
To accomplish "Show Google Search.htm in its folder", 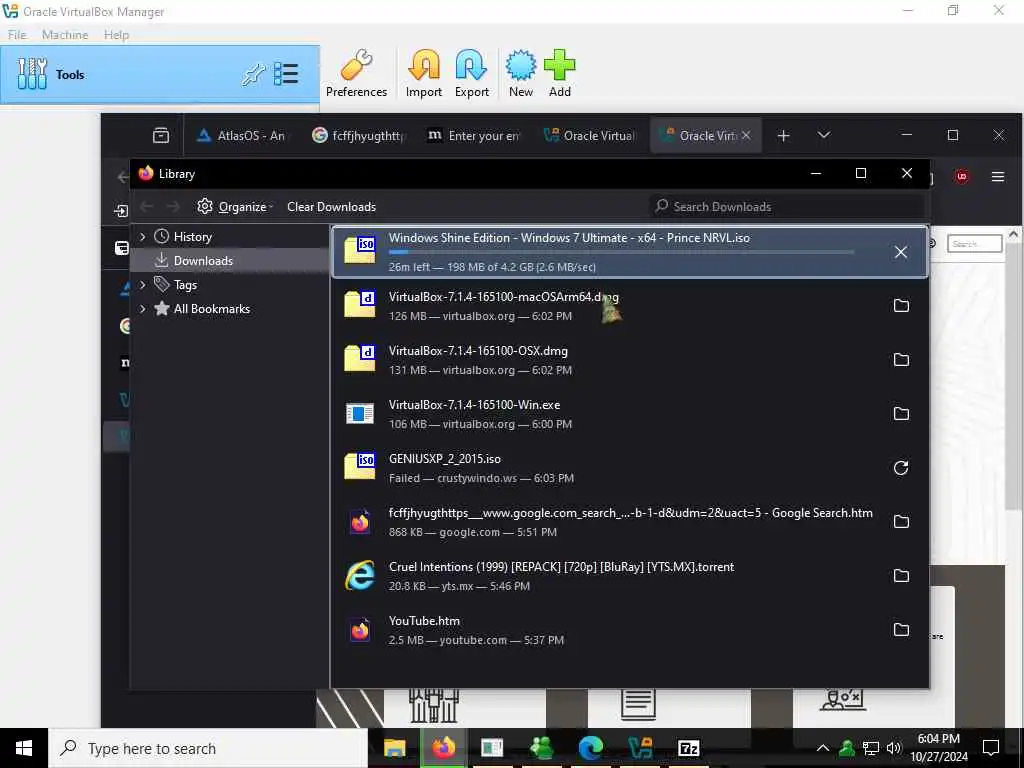I will point(901,522).
